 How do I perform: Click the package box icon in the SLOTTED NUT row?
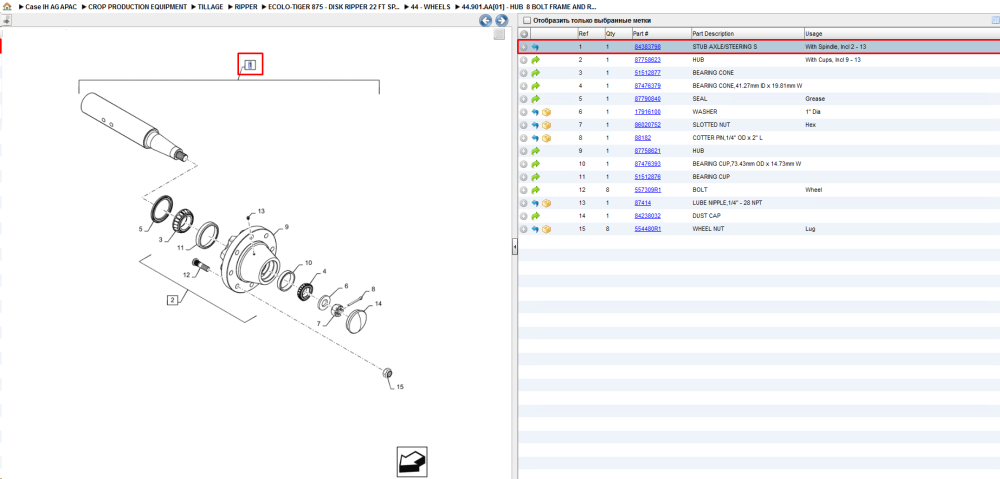point(546,125)
